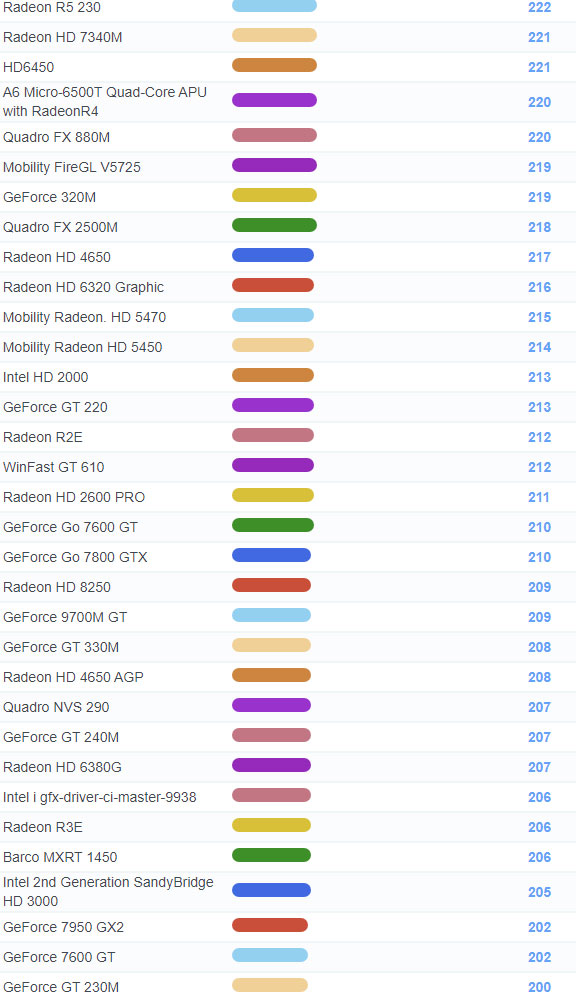Click the green bar for Barco MXRT 1450
This screenshot has width=576, height=1000.
(x=271, y=855)
